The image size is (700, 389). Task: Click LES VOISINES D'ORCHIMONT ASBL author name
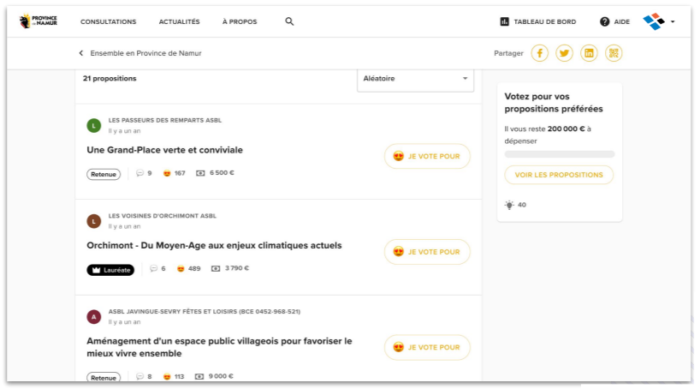162,216
